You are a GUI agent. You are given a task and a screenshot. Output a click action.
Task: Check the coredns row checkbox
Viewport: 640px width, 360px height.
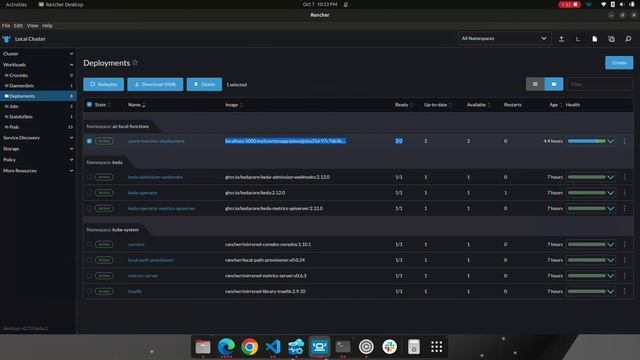[x=89, y=244]
